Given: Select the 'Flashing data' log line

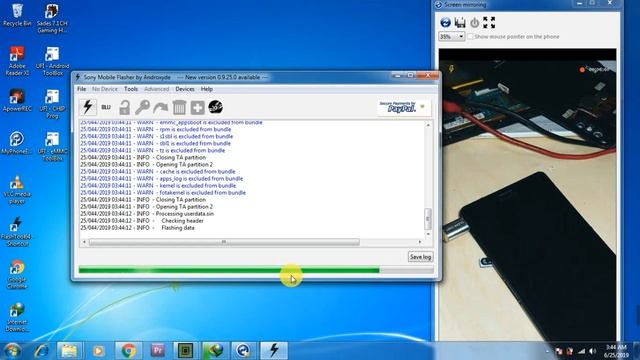Looking at the screenshot, I should click(x=137, y=228).
